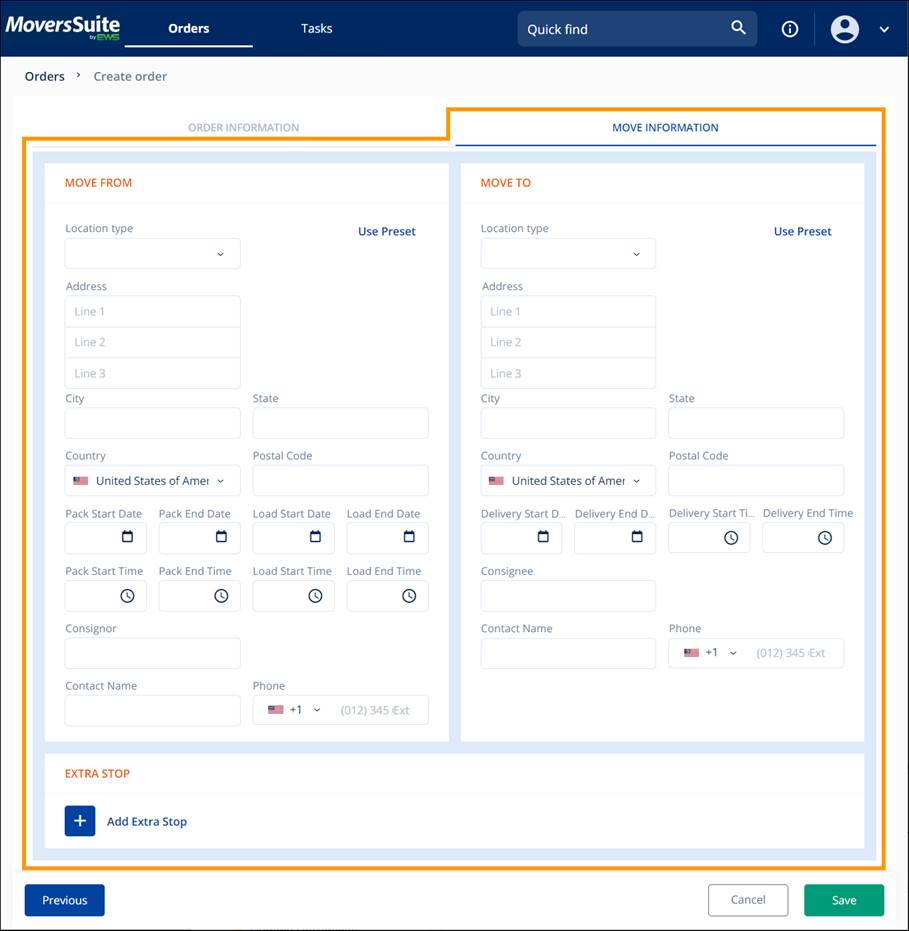
Task: Click the US flag on Move From phone field
Action: pyautogui.click(x=273, y=709)
